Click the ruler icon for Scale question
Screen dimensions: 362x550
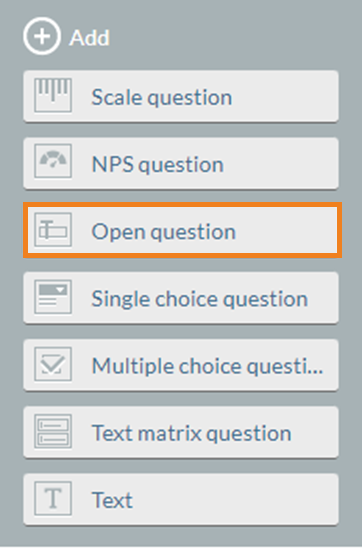click(53, 95)
